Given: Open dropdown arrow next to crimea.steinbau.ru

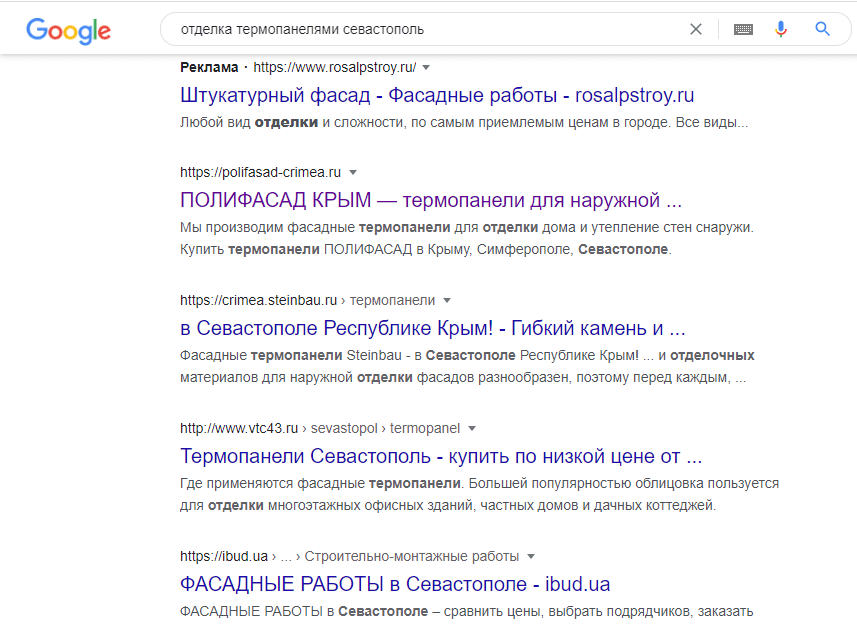Looking at the screenshot, I should pos(447,300).
